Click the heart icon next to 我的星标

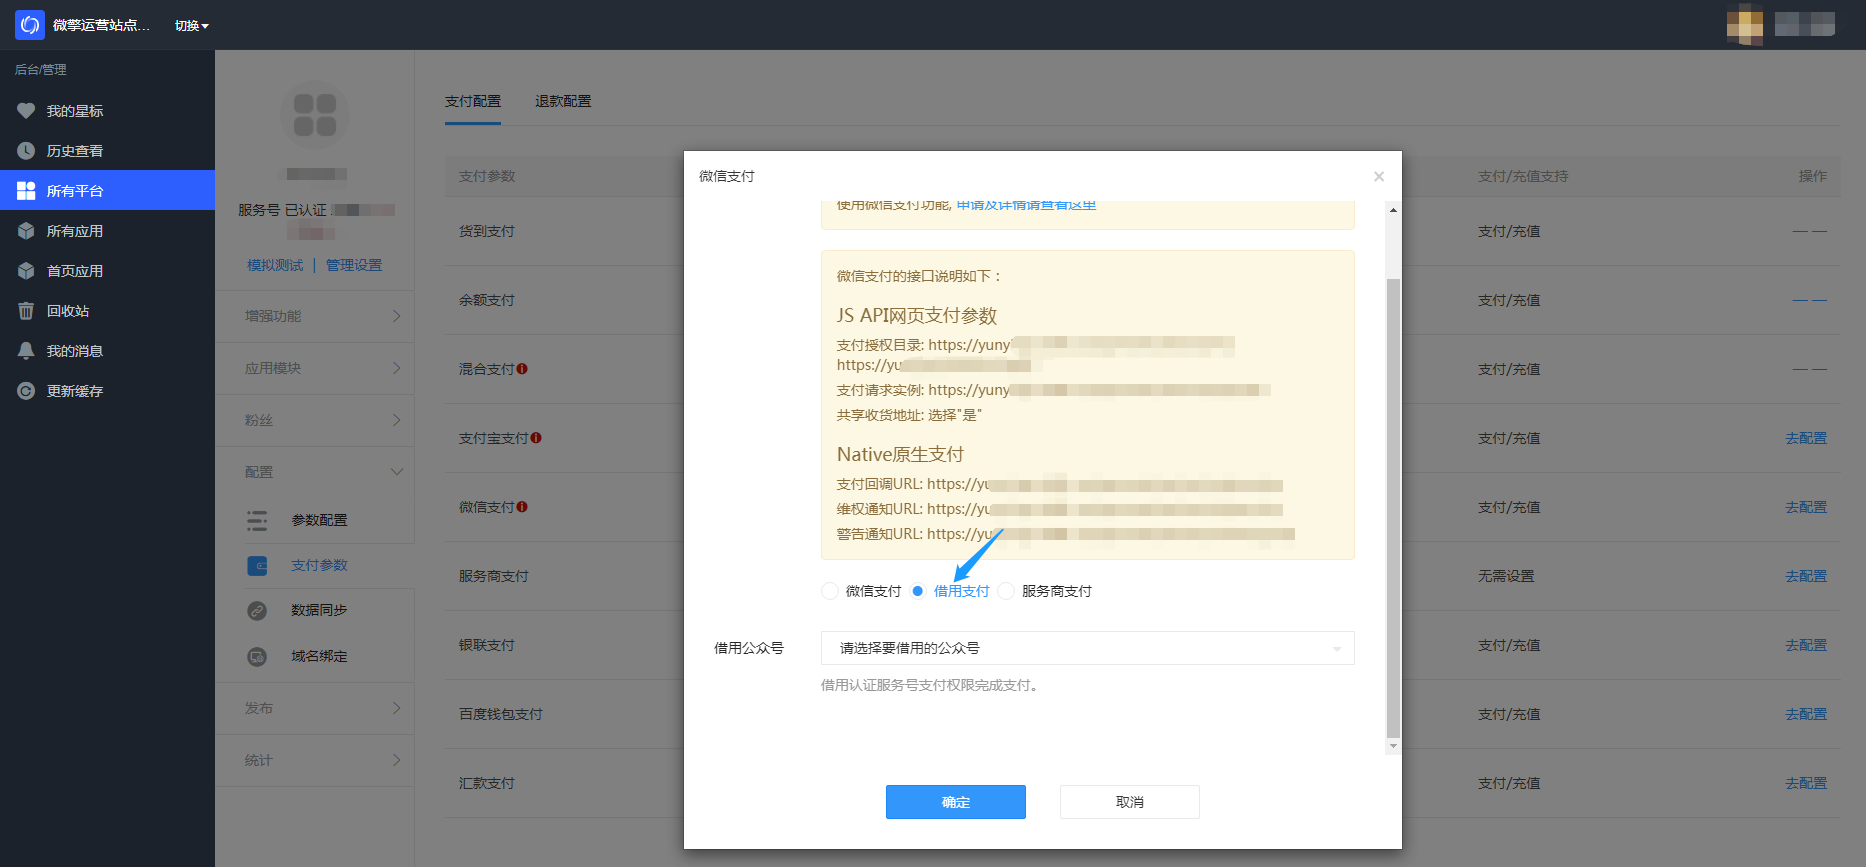click(x=26, y=111)
